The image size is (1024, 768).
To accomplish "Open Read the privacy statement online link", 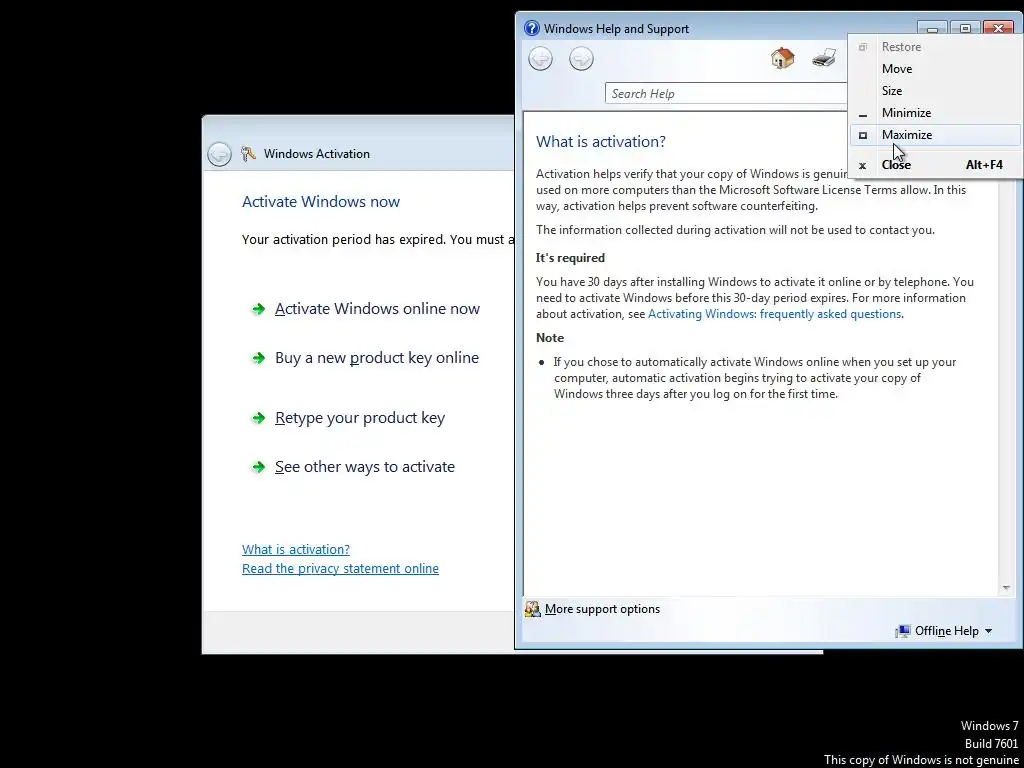I will pyautogui.click(x=340, y=569).
